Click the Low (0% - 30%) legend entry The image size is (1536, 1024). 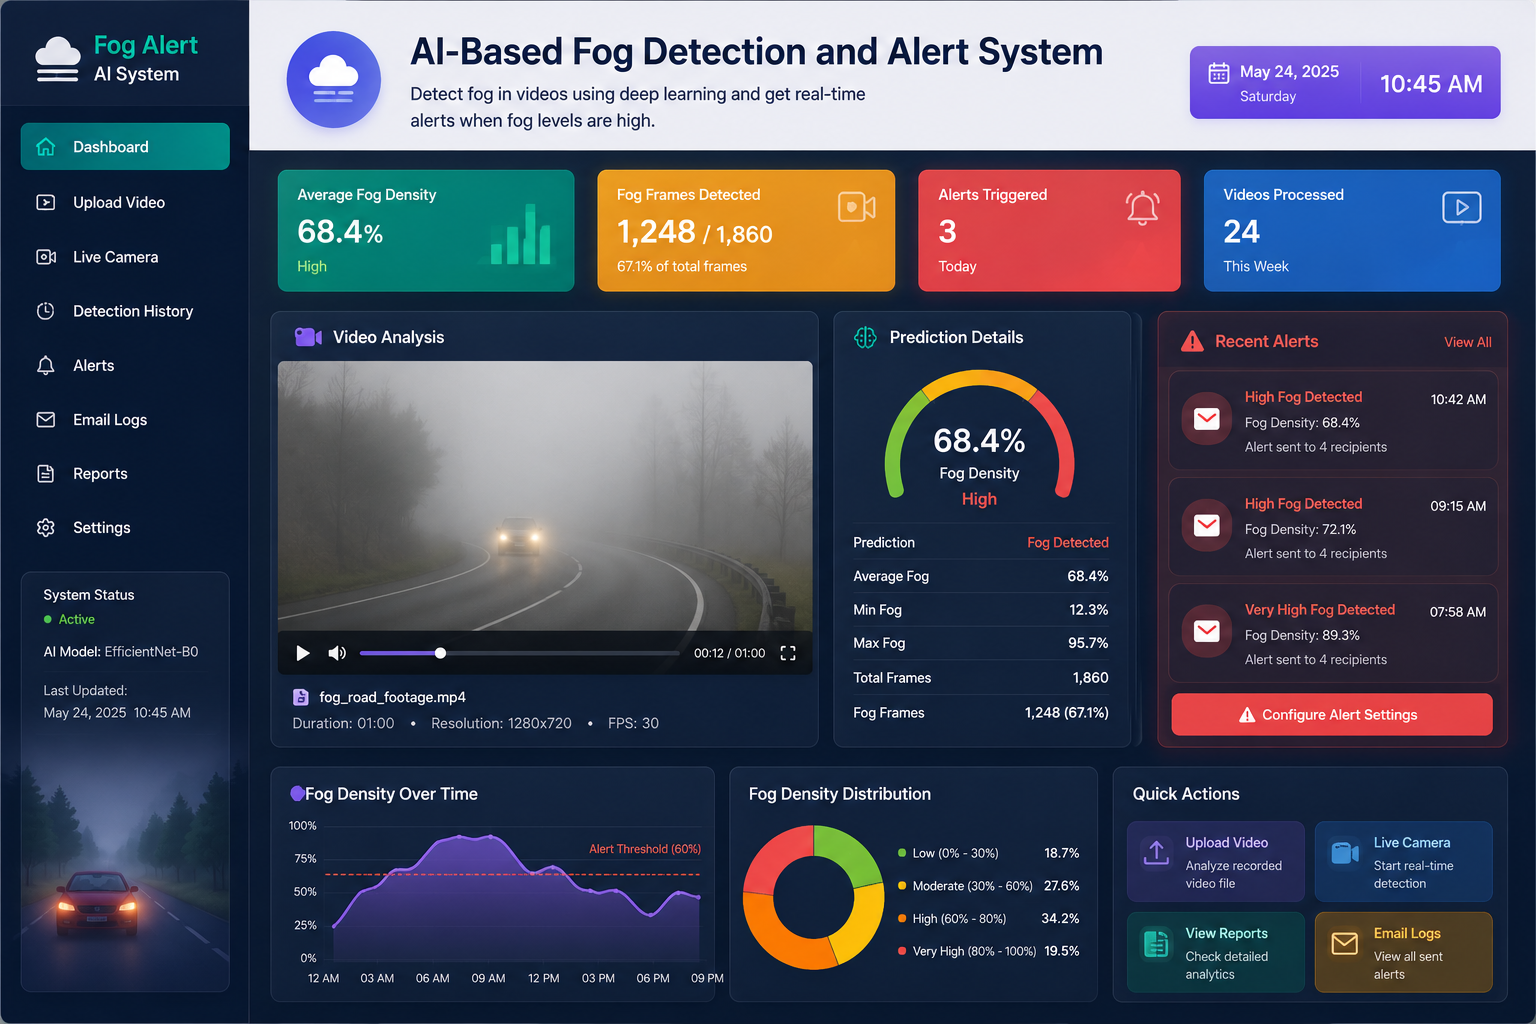click(988, 853)
